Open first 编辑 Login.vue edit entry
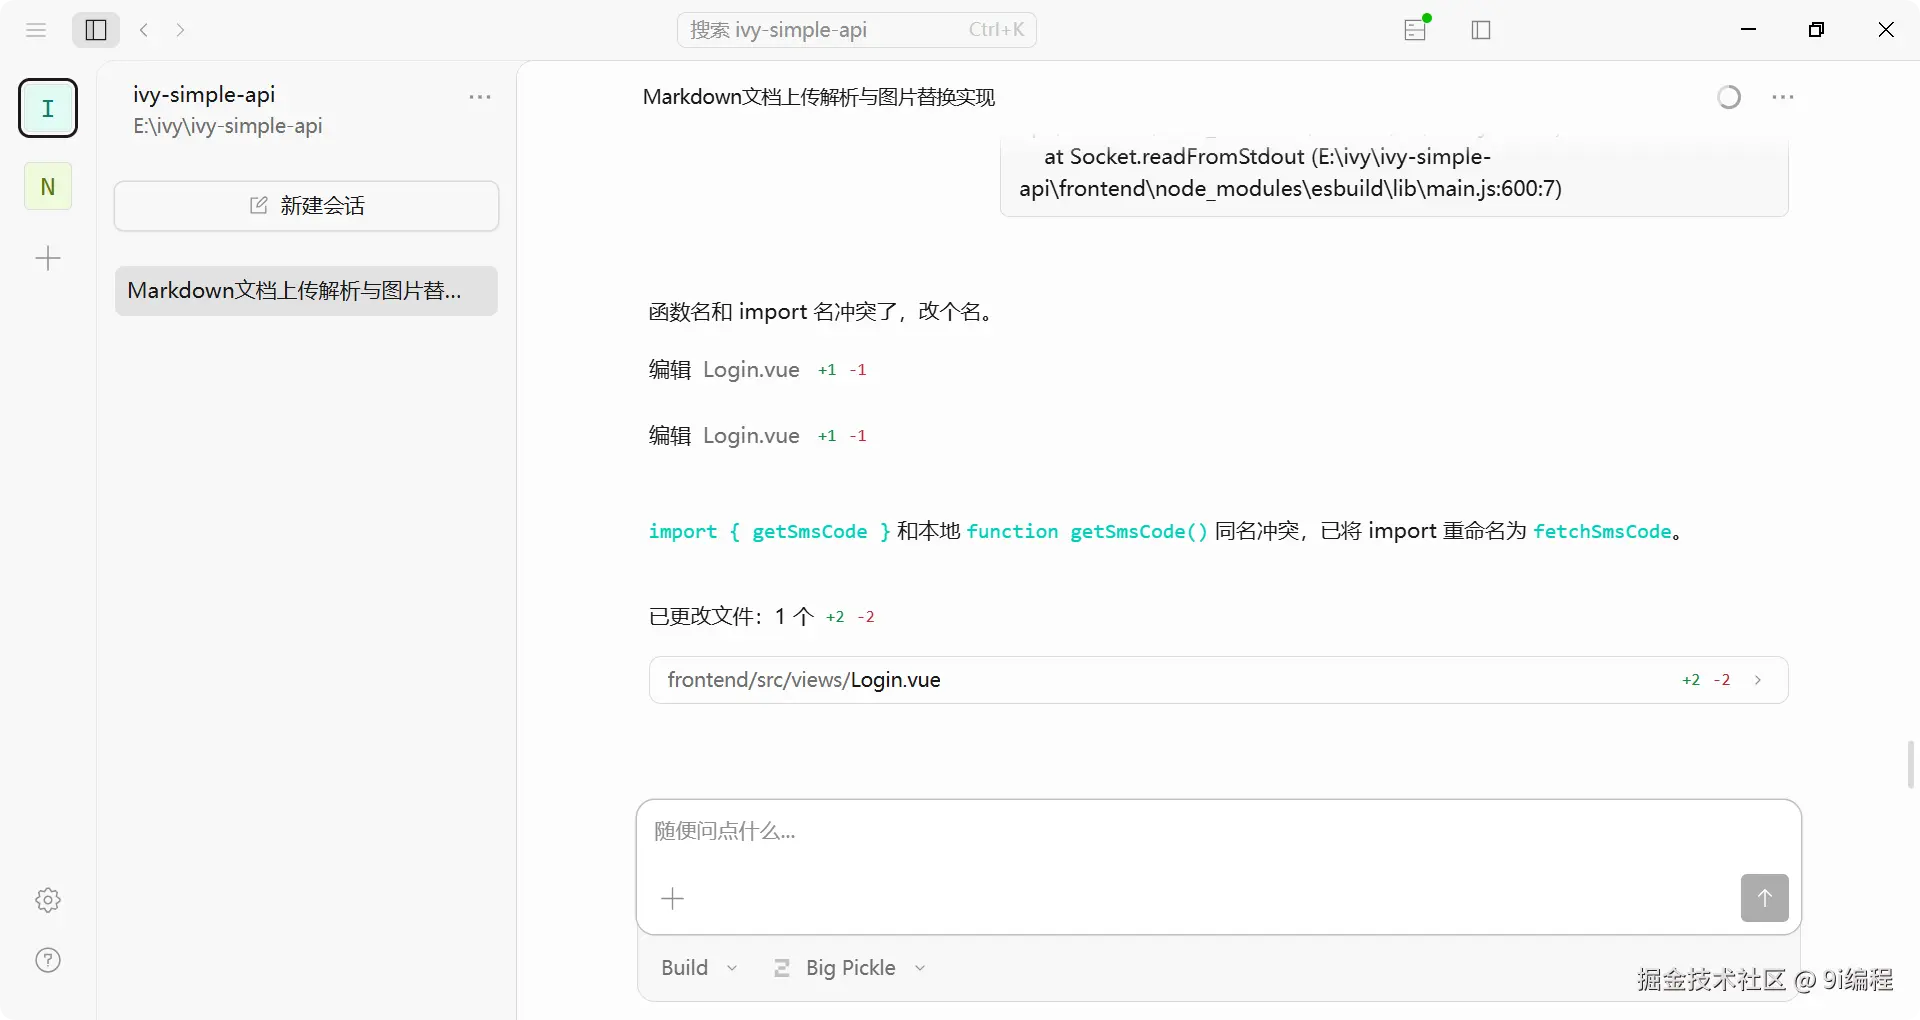 [x=757, y=370]
